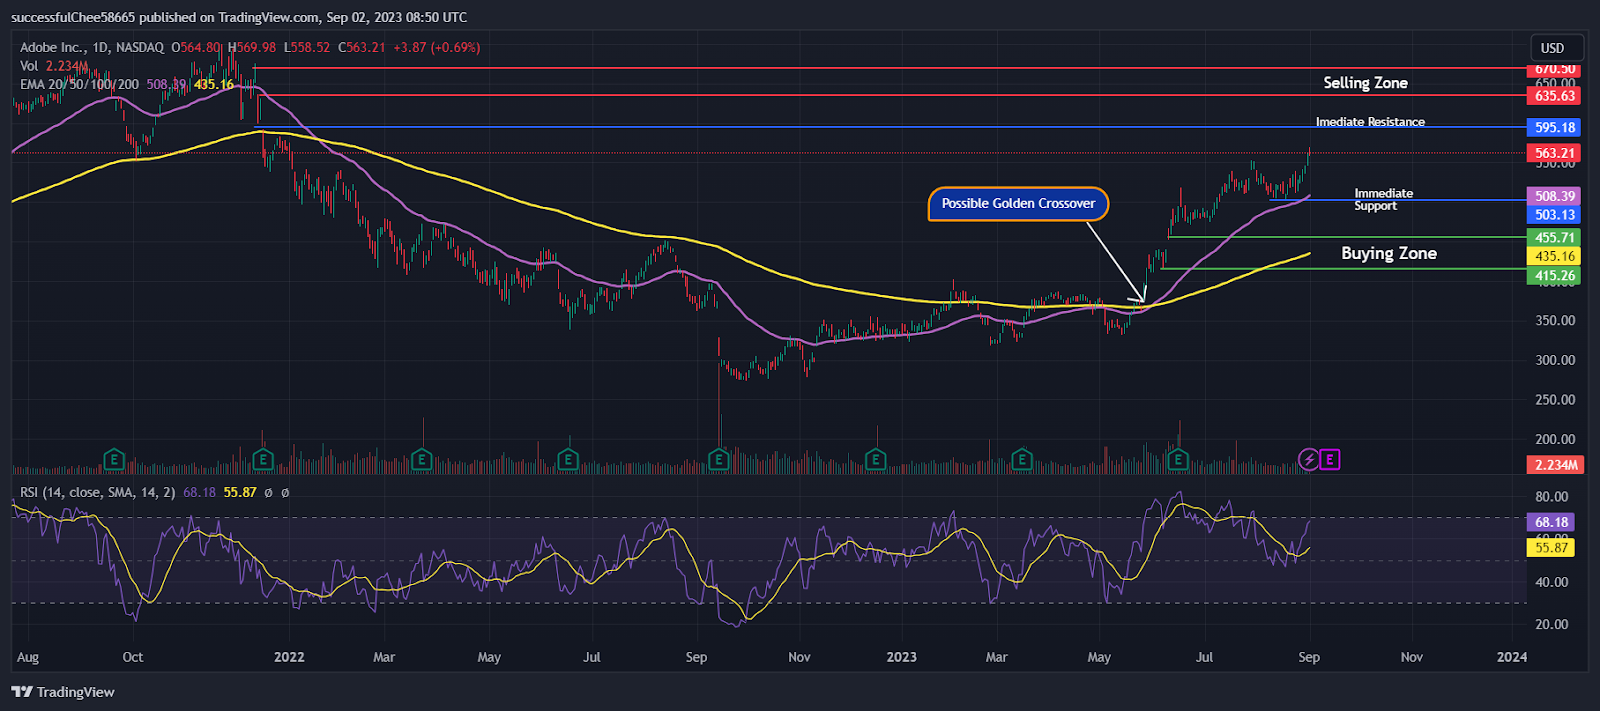Click the 350.00 price axis value

click(1555, 321)
